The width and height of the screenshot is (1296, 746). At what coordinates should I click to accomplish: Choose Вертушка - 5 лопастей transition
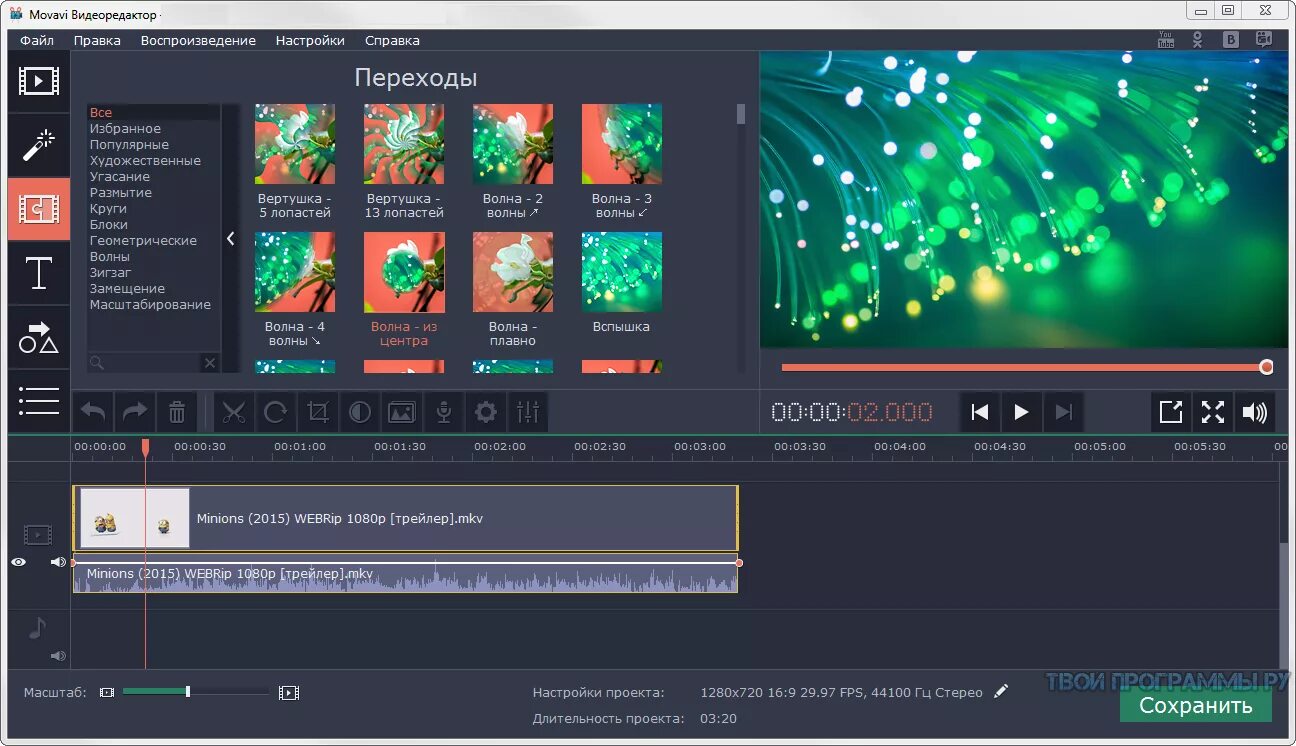pyautogui.click(x=295, y=161)
